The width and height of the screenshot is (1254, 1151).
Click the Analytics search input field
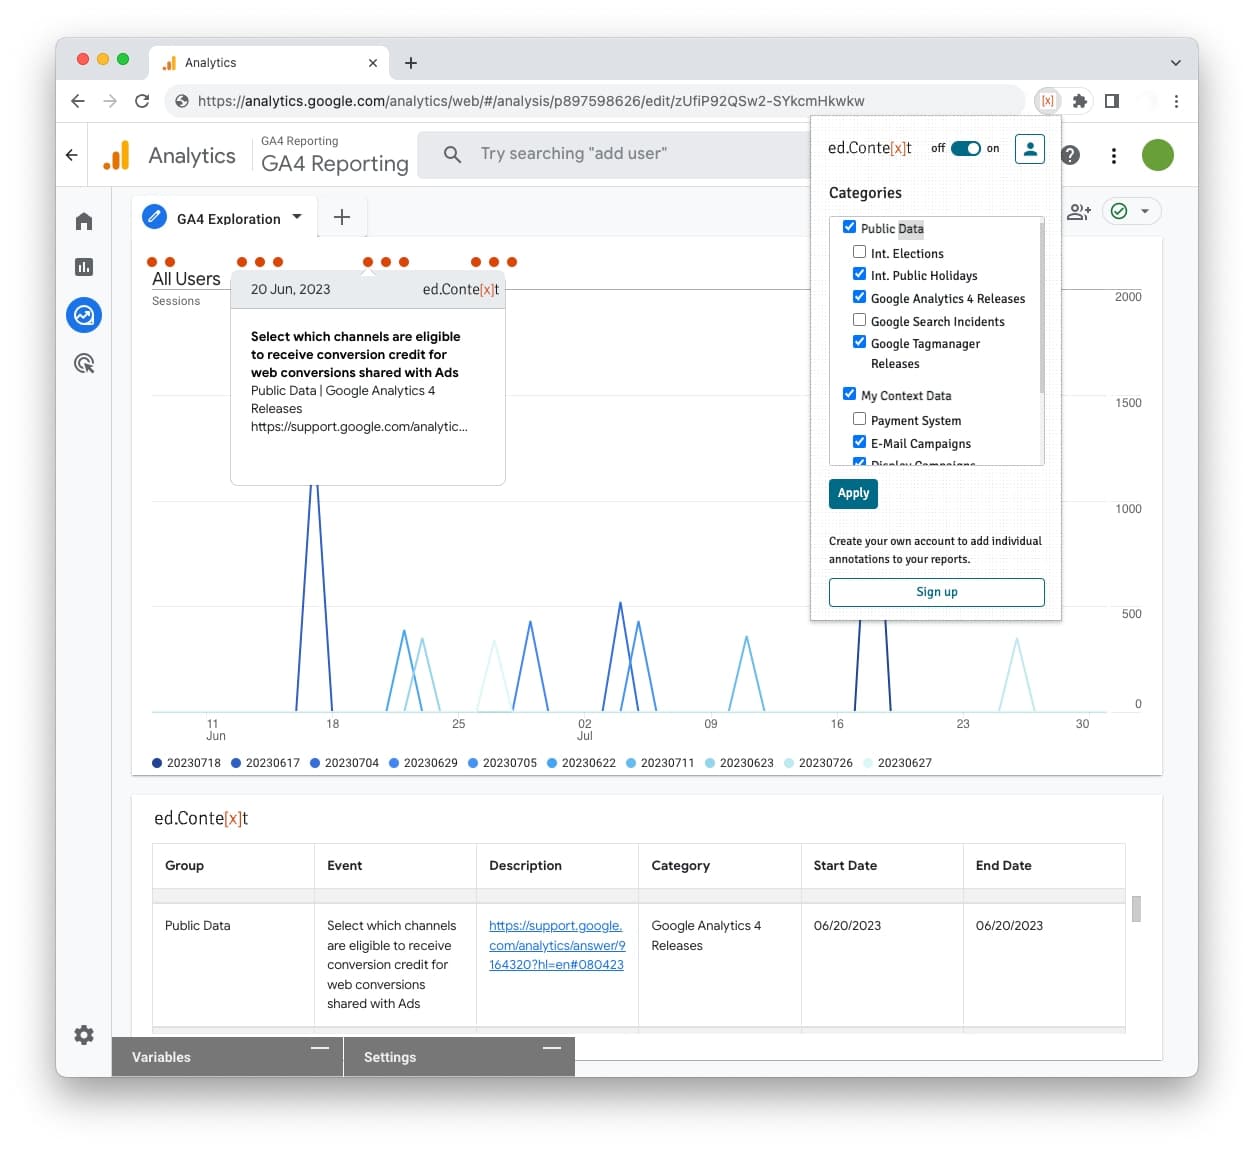[614, 154]
